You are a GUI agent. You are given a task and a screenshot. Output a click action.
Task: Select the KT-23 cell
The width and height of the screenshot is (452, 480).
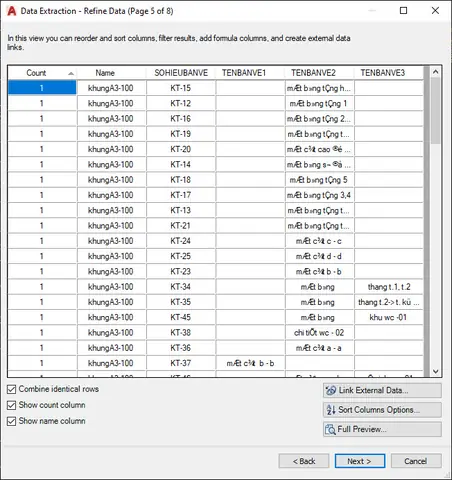point(181,272)
